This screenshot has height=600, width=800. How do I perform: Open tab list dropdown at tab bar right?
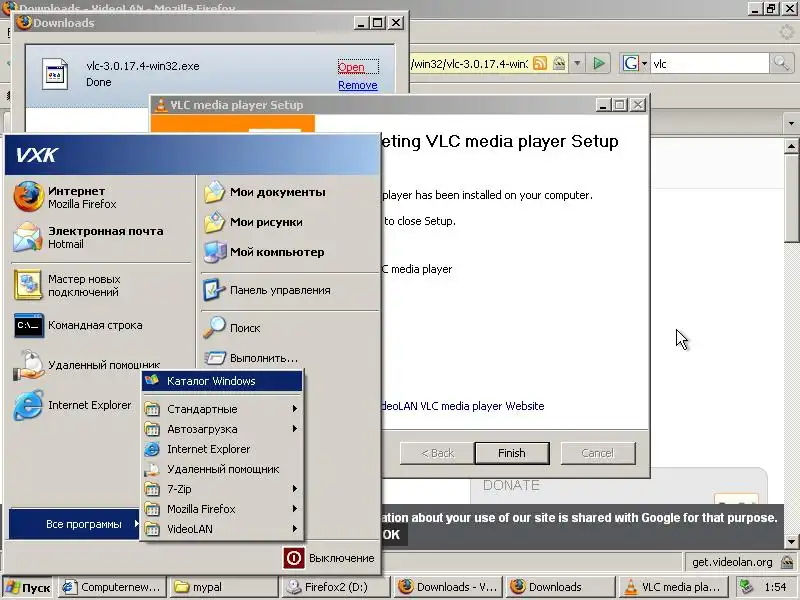tap(791, 123)
